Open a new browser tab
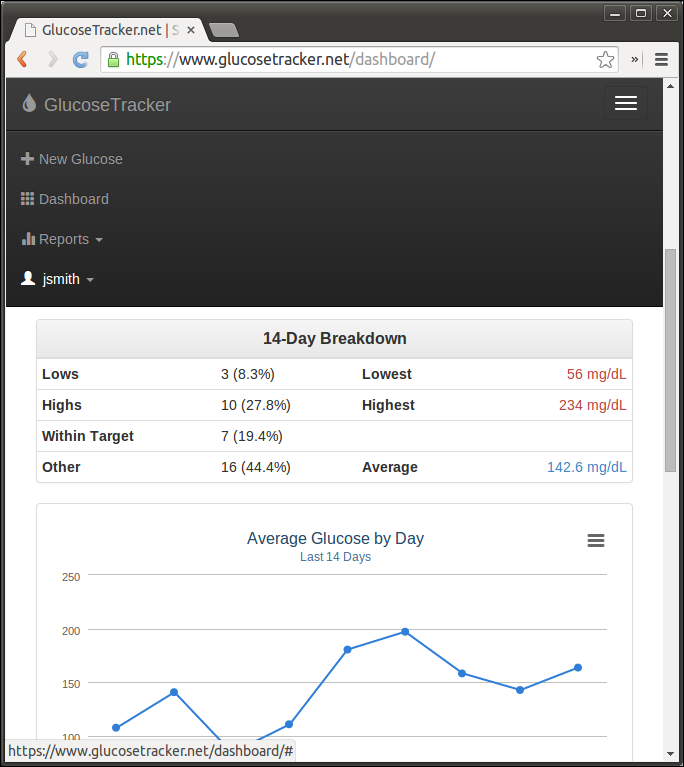 coord(224,30)
